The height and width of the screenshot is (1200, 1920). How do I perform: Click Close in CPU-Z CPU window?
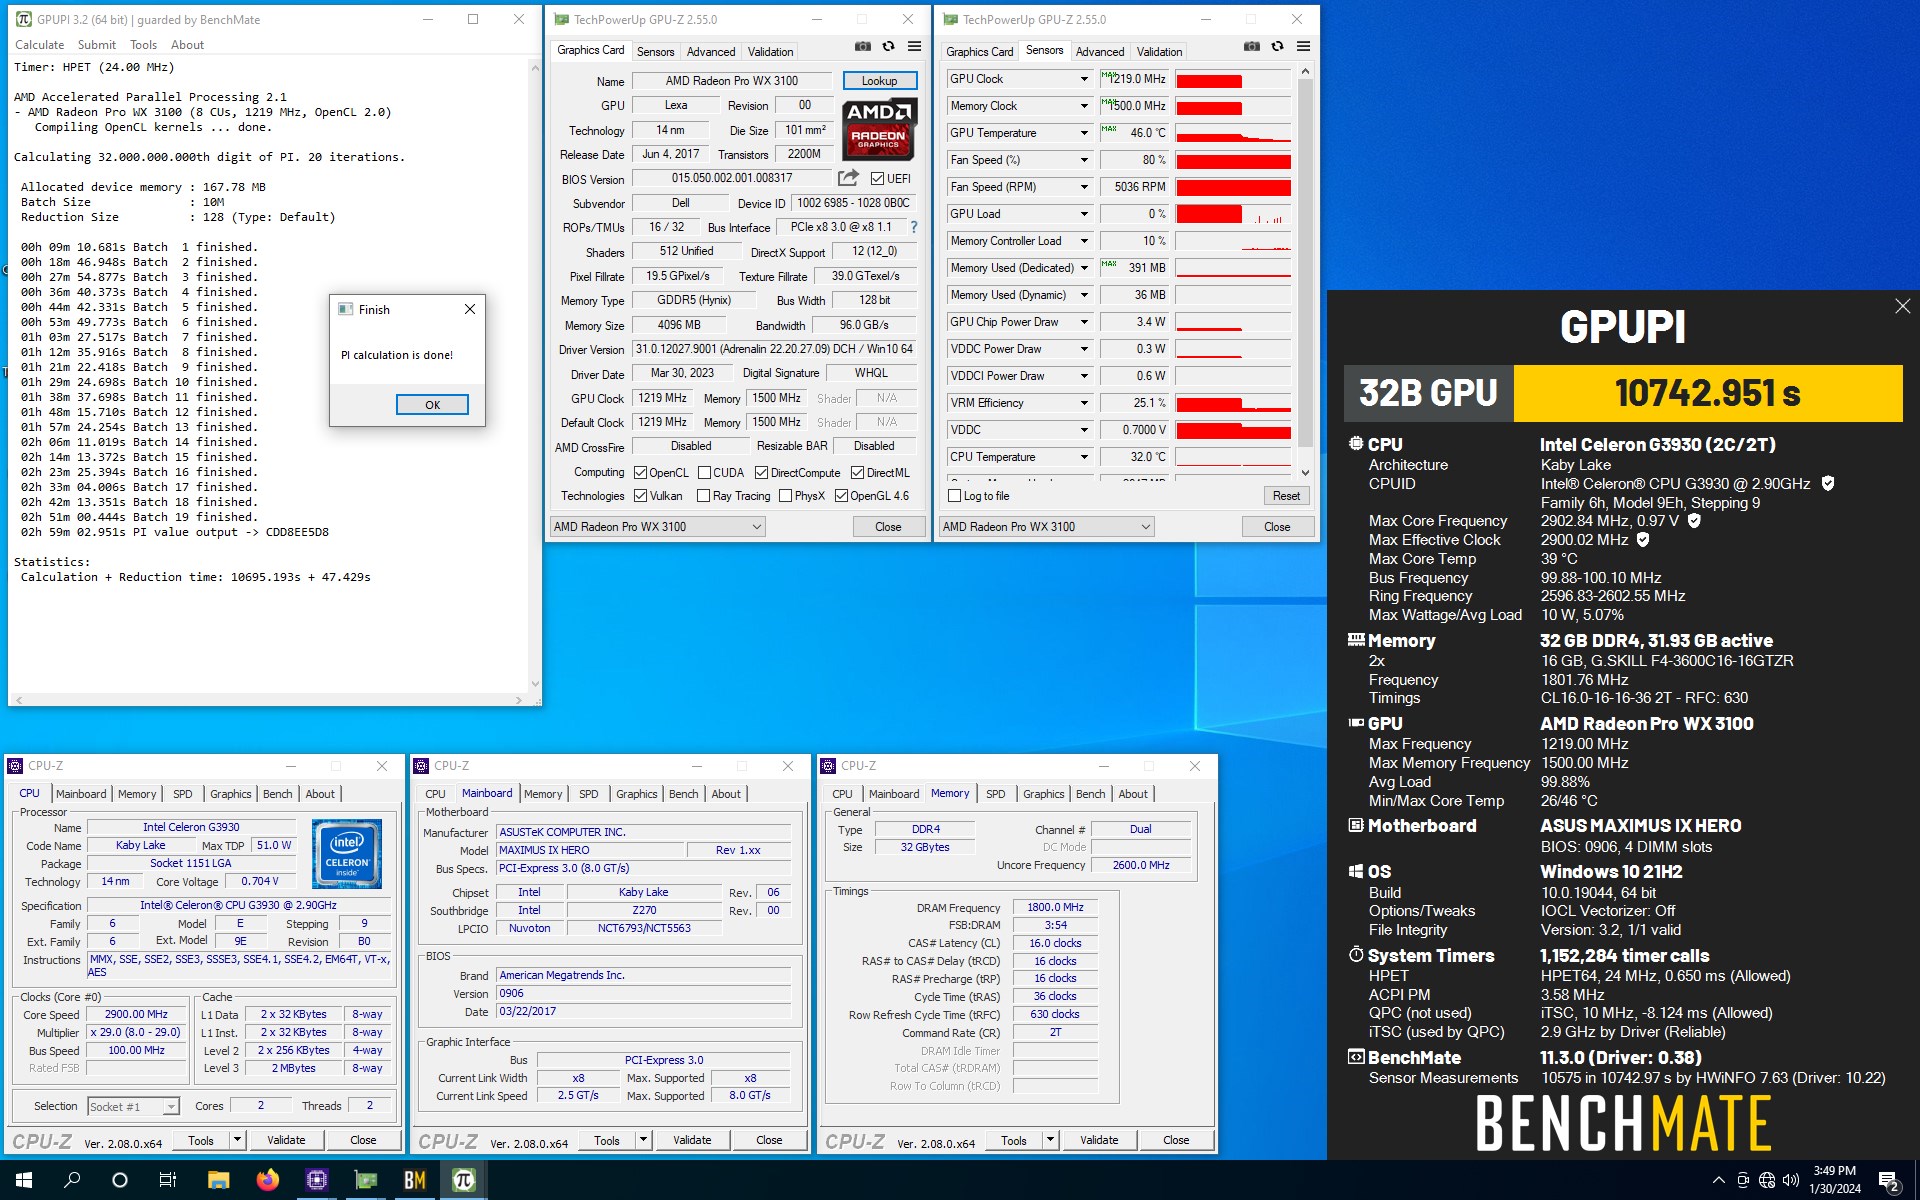[x=363, y=1140]
